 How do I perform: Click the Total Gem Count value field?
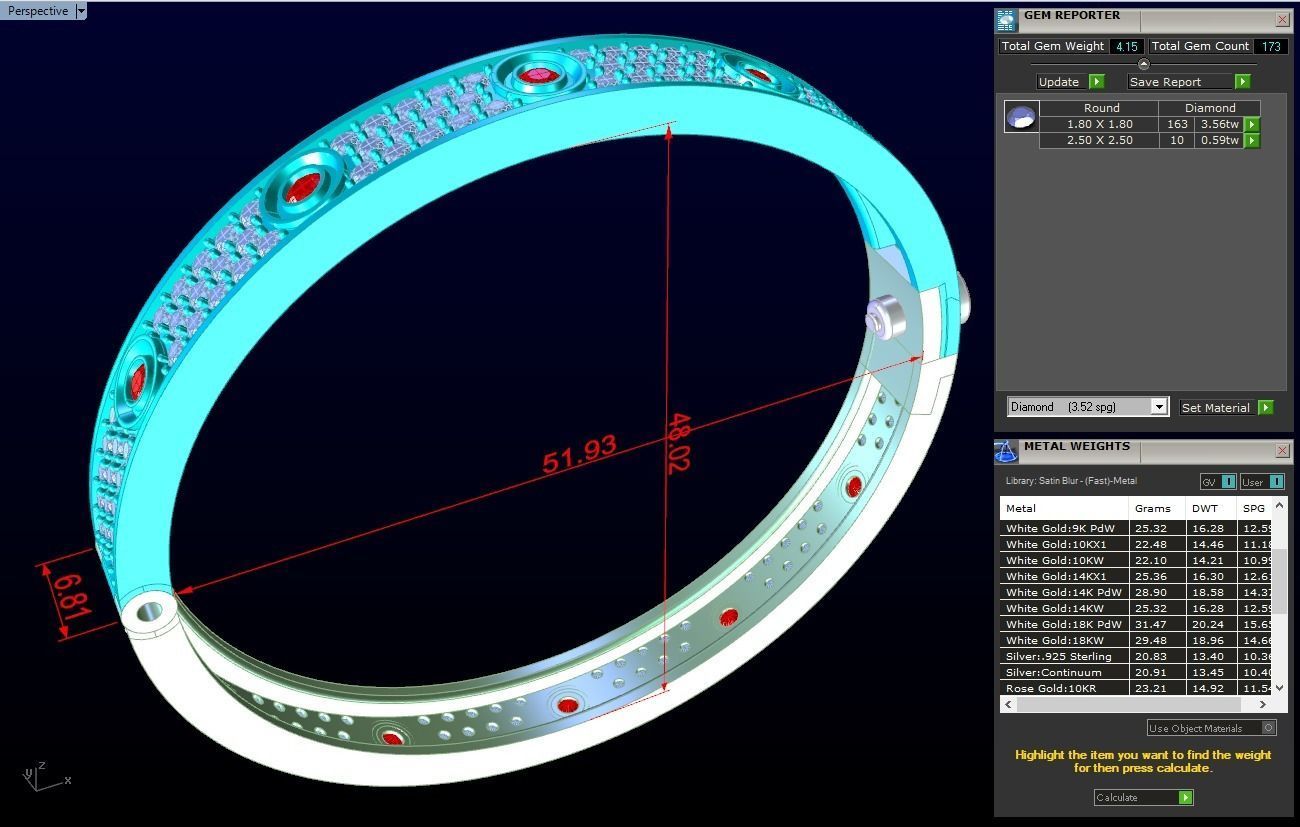click(x=1271, y=46)
